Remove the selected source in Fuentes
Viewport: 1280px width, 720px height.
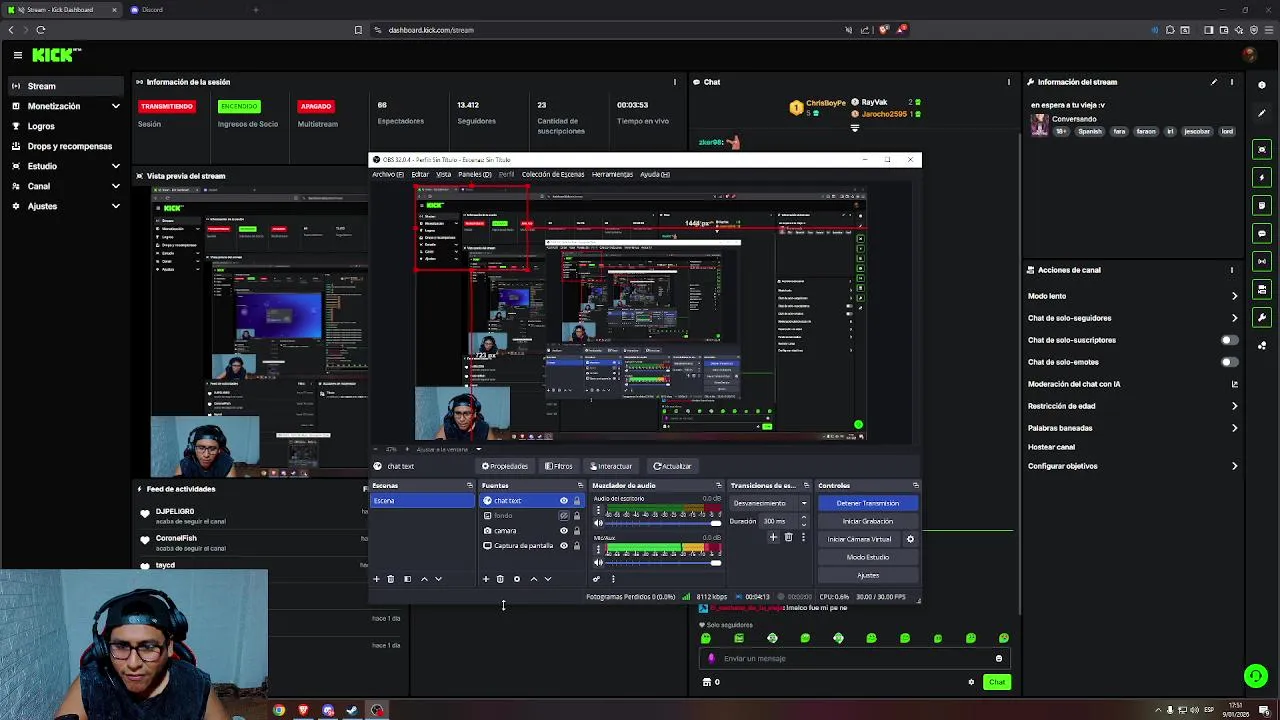(500, 579)
